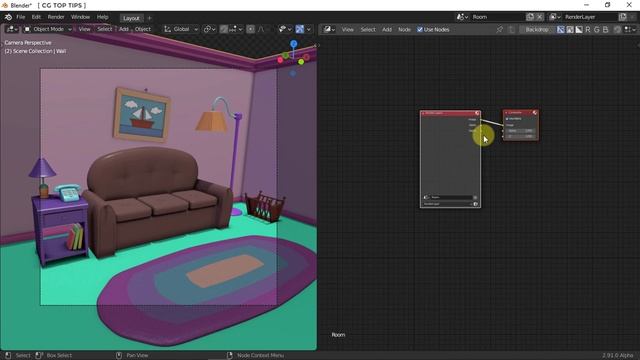Image resolution: width=640 pixels, height=360 pixels.
Task: Toggle the Use Nodes checkbox
Action: [x=420, y=29]
